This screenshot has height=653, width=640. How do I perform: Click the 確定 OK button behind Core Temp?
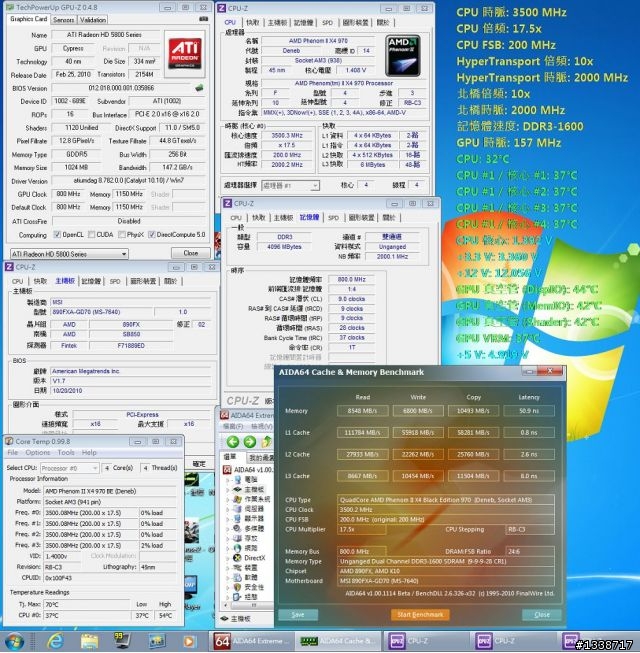[199, 464]
